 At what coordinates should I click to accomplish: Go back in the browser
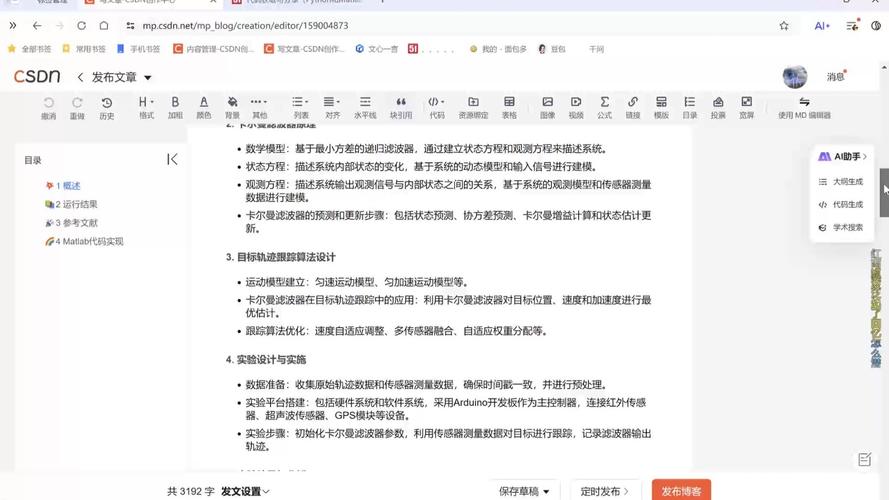point(37,26)
